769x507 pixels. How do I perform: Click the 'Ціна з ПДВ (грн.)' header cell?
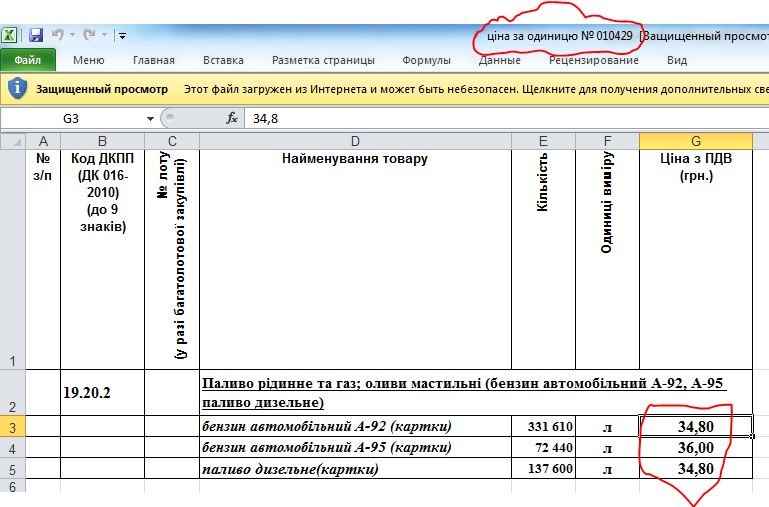[696, 259]
